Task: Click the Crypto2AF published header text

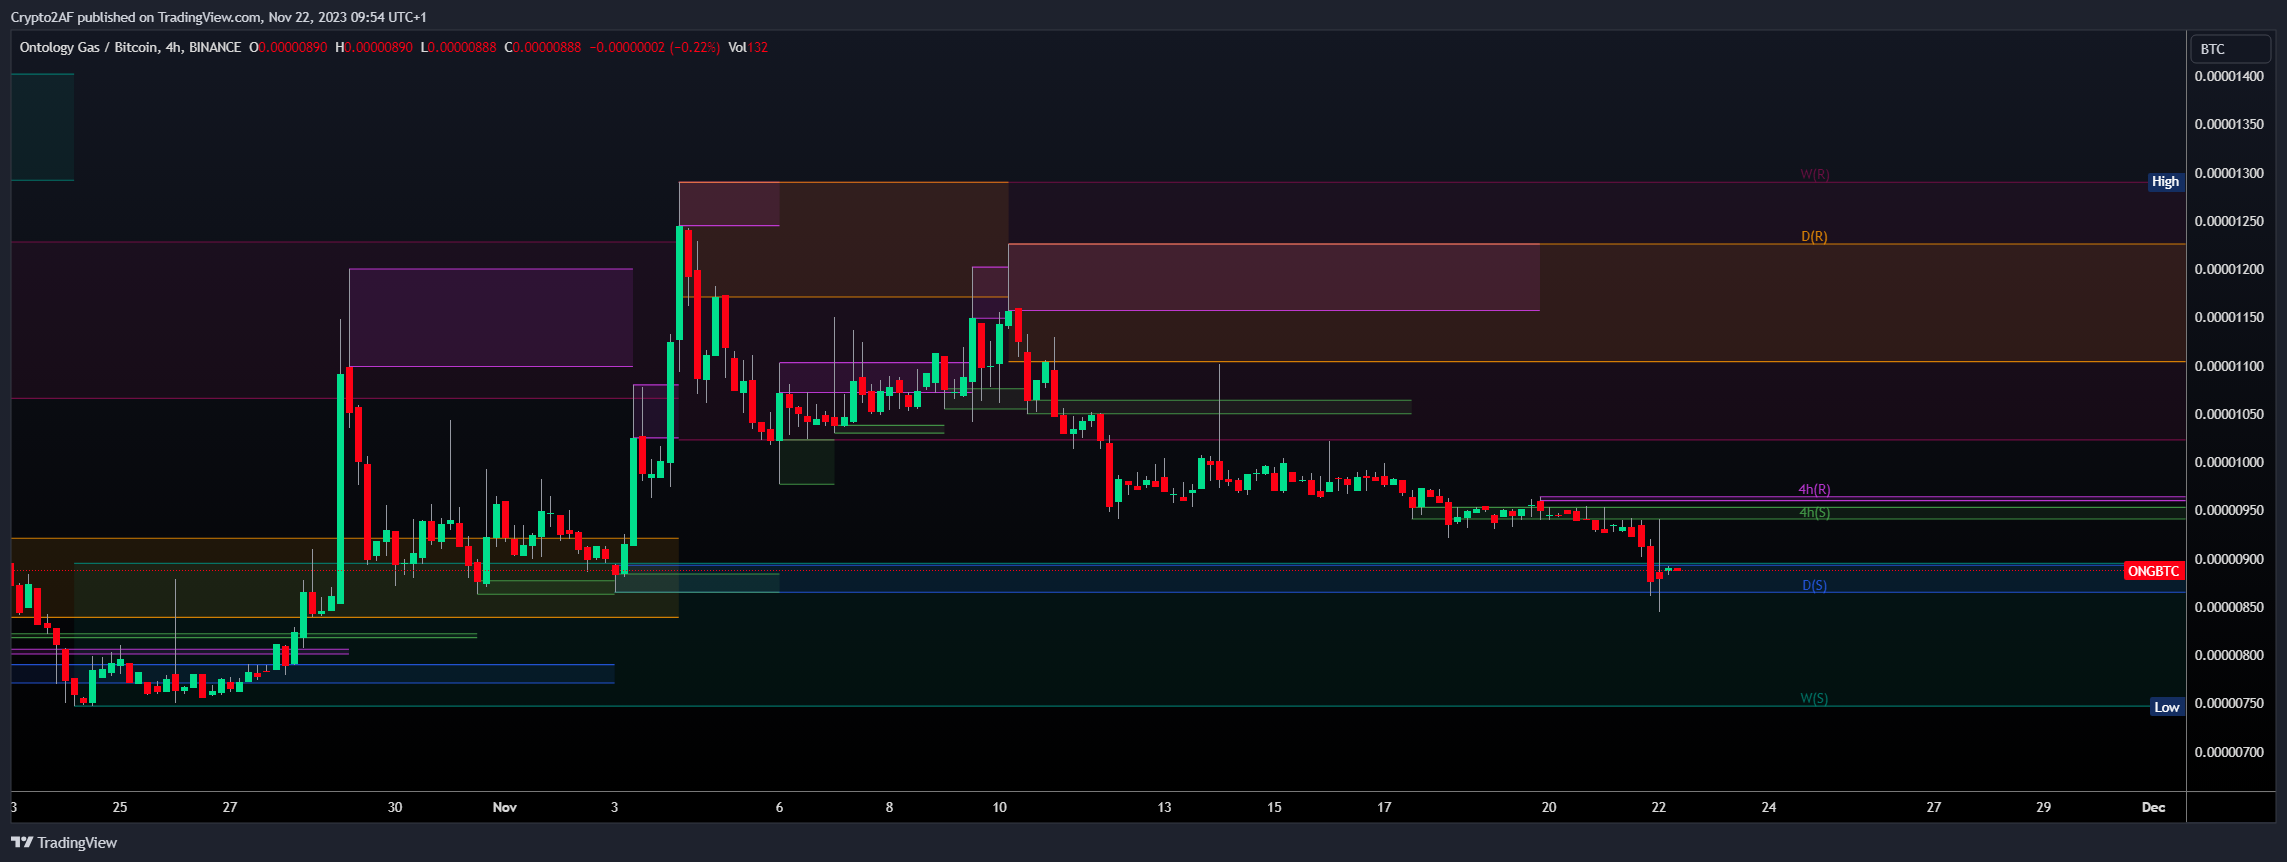Action: 218,17
